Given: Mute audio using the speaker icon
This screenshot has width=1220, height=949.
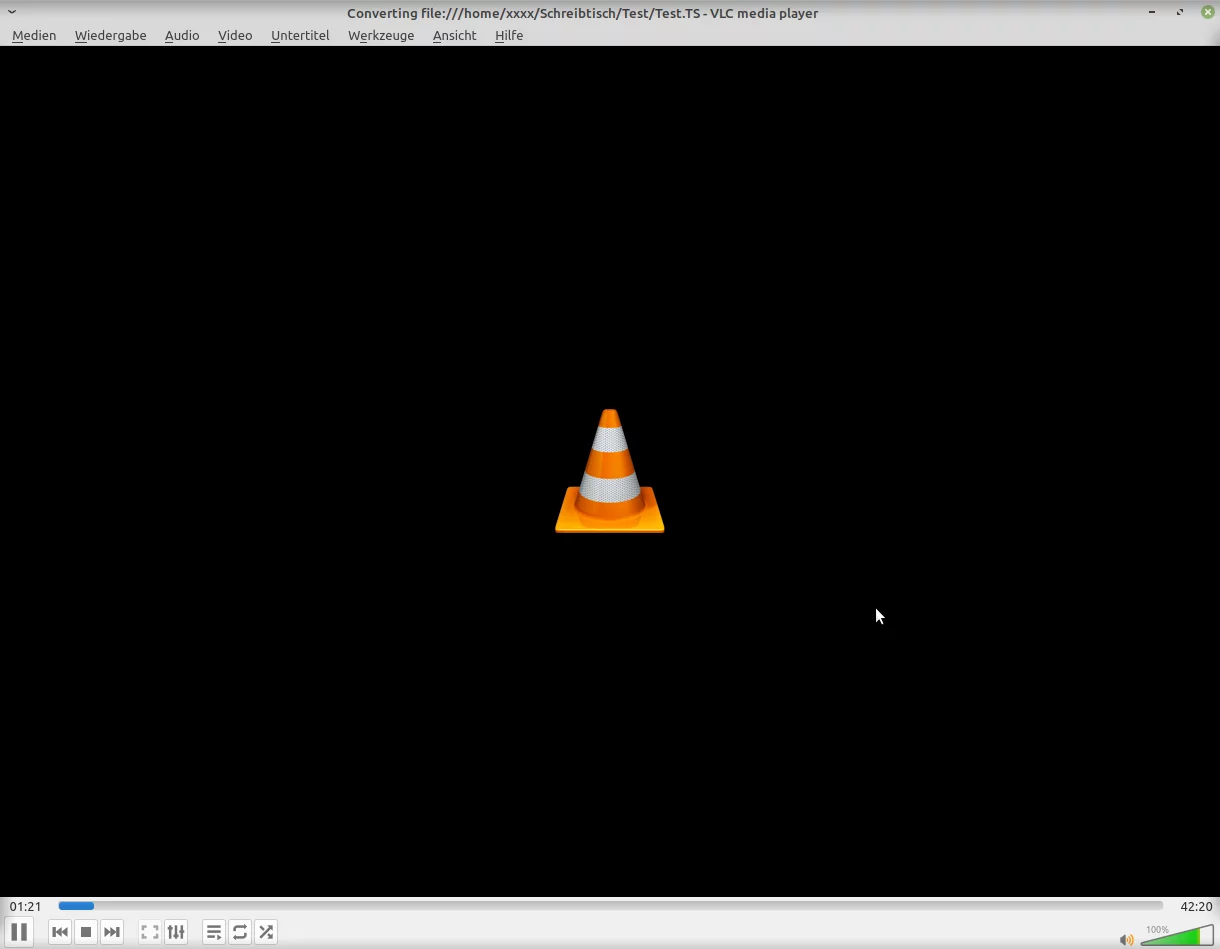Looking at the screenshot, I should [x=1127, y=939].
